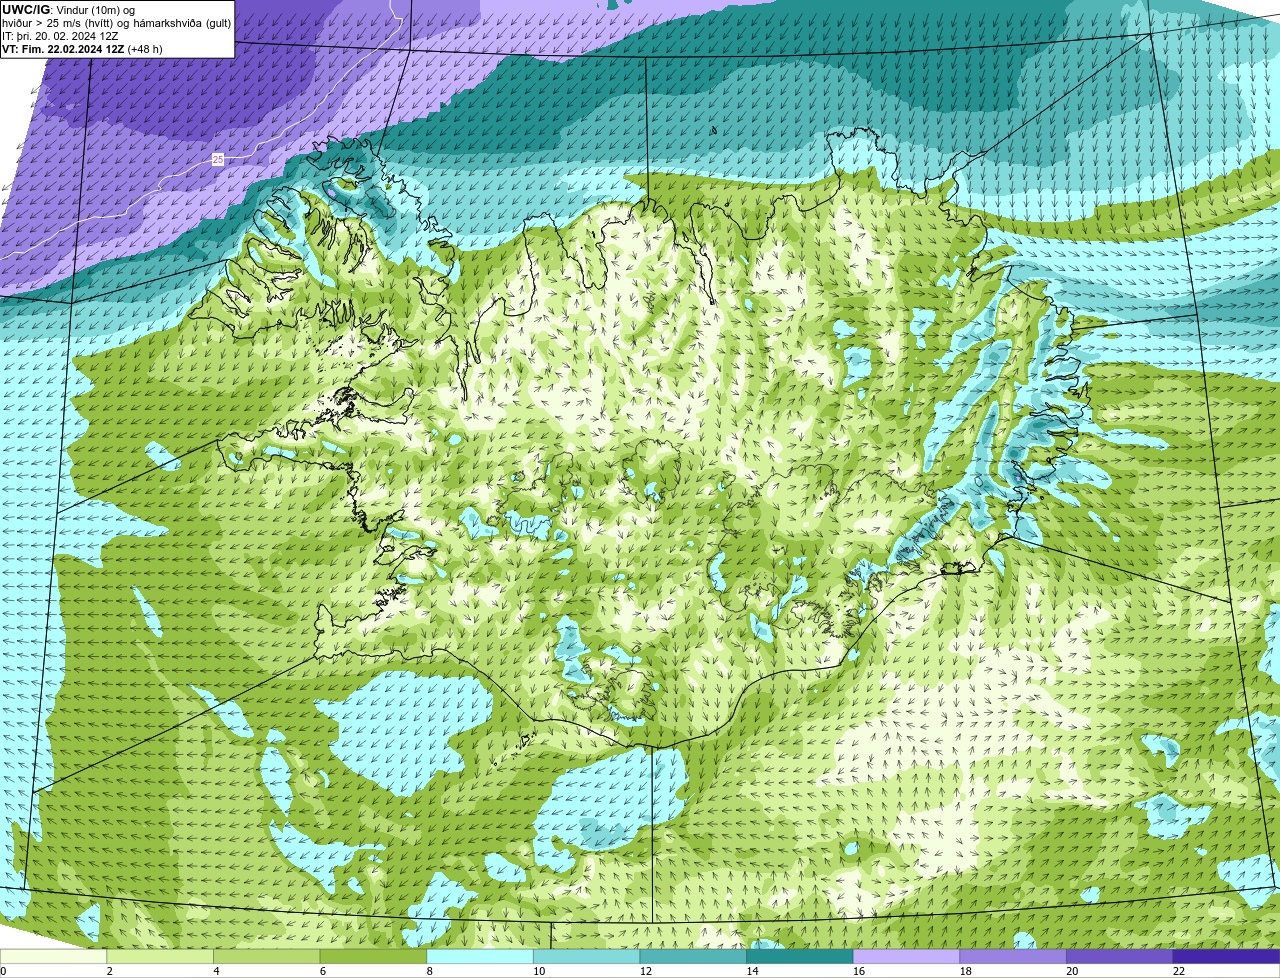This screenshot has width=1280, height=978.
Task: Select the dark teal swatch between 14 and 16
Action: tap(800, 957)
